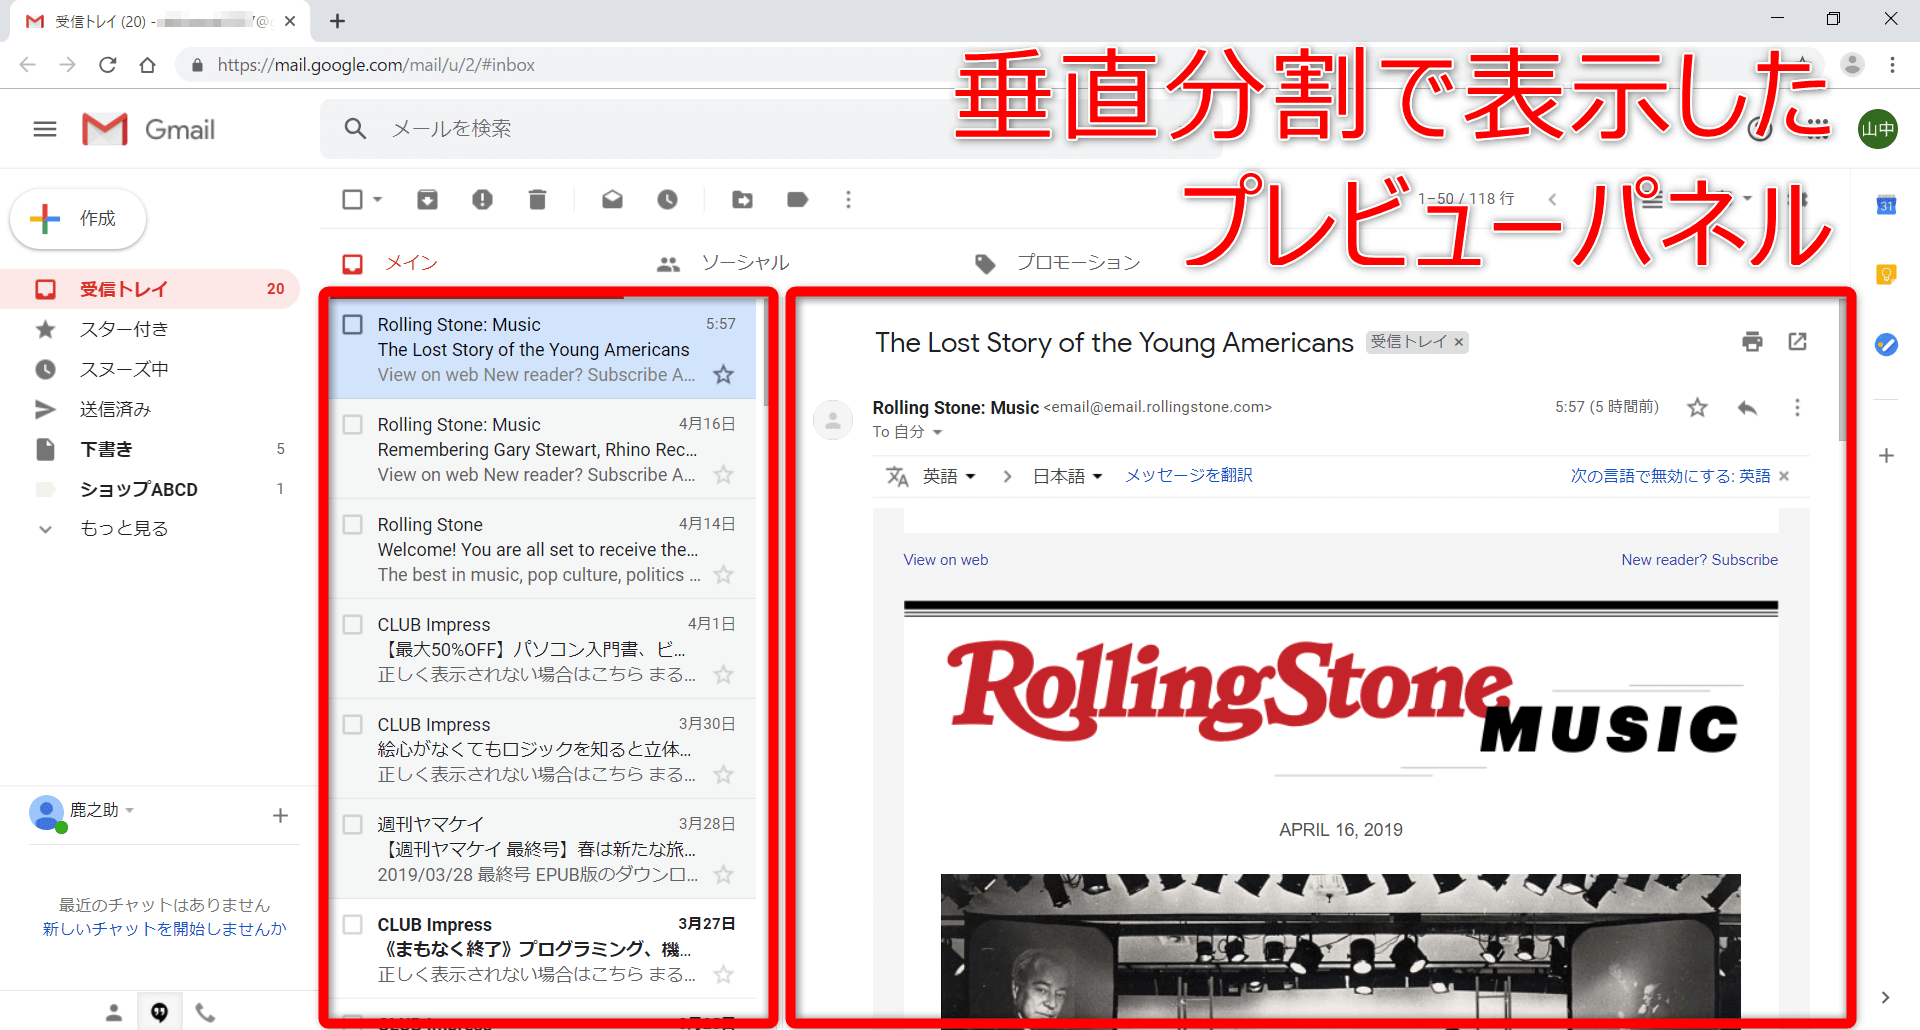1920x1030 pixels.
Task: Check CLUB Impress 4月1日 email checkbox
Action: pyautogui.click(x=352, y=625)
